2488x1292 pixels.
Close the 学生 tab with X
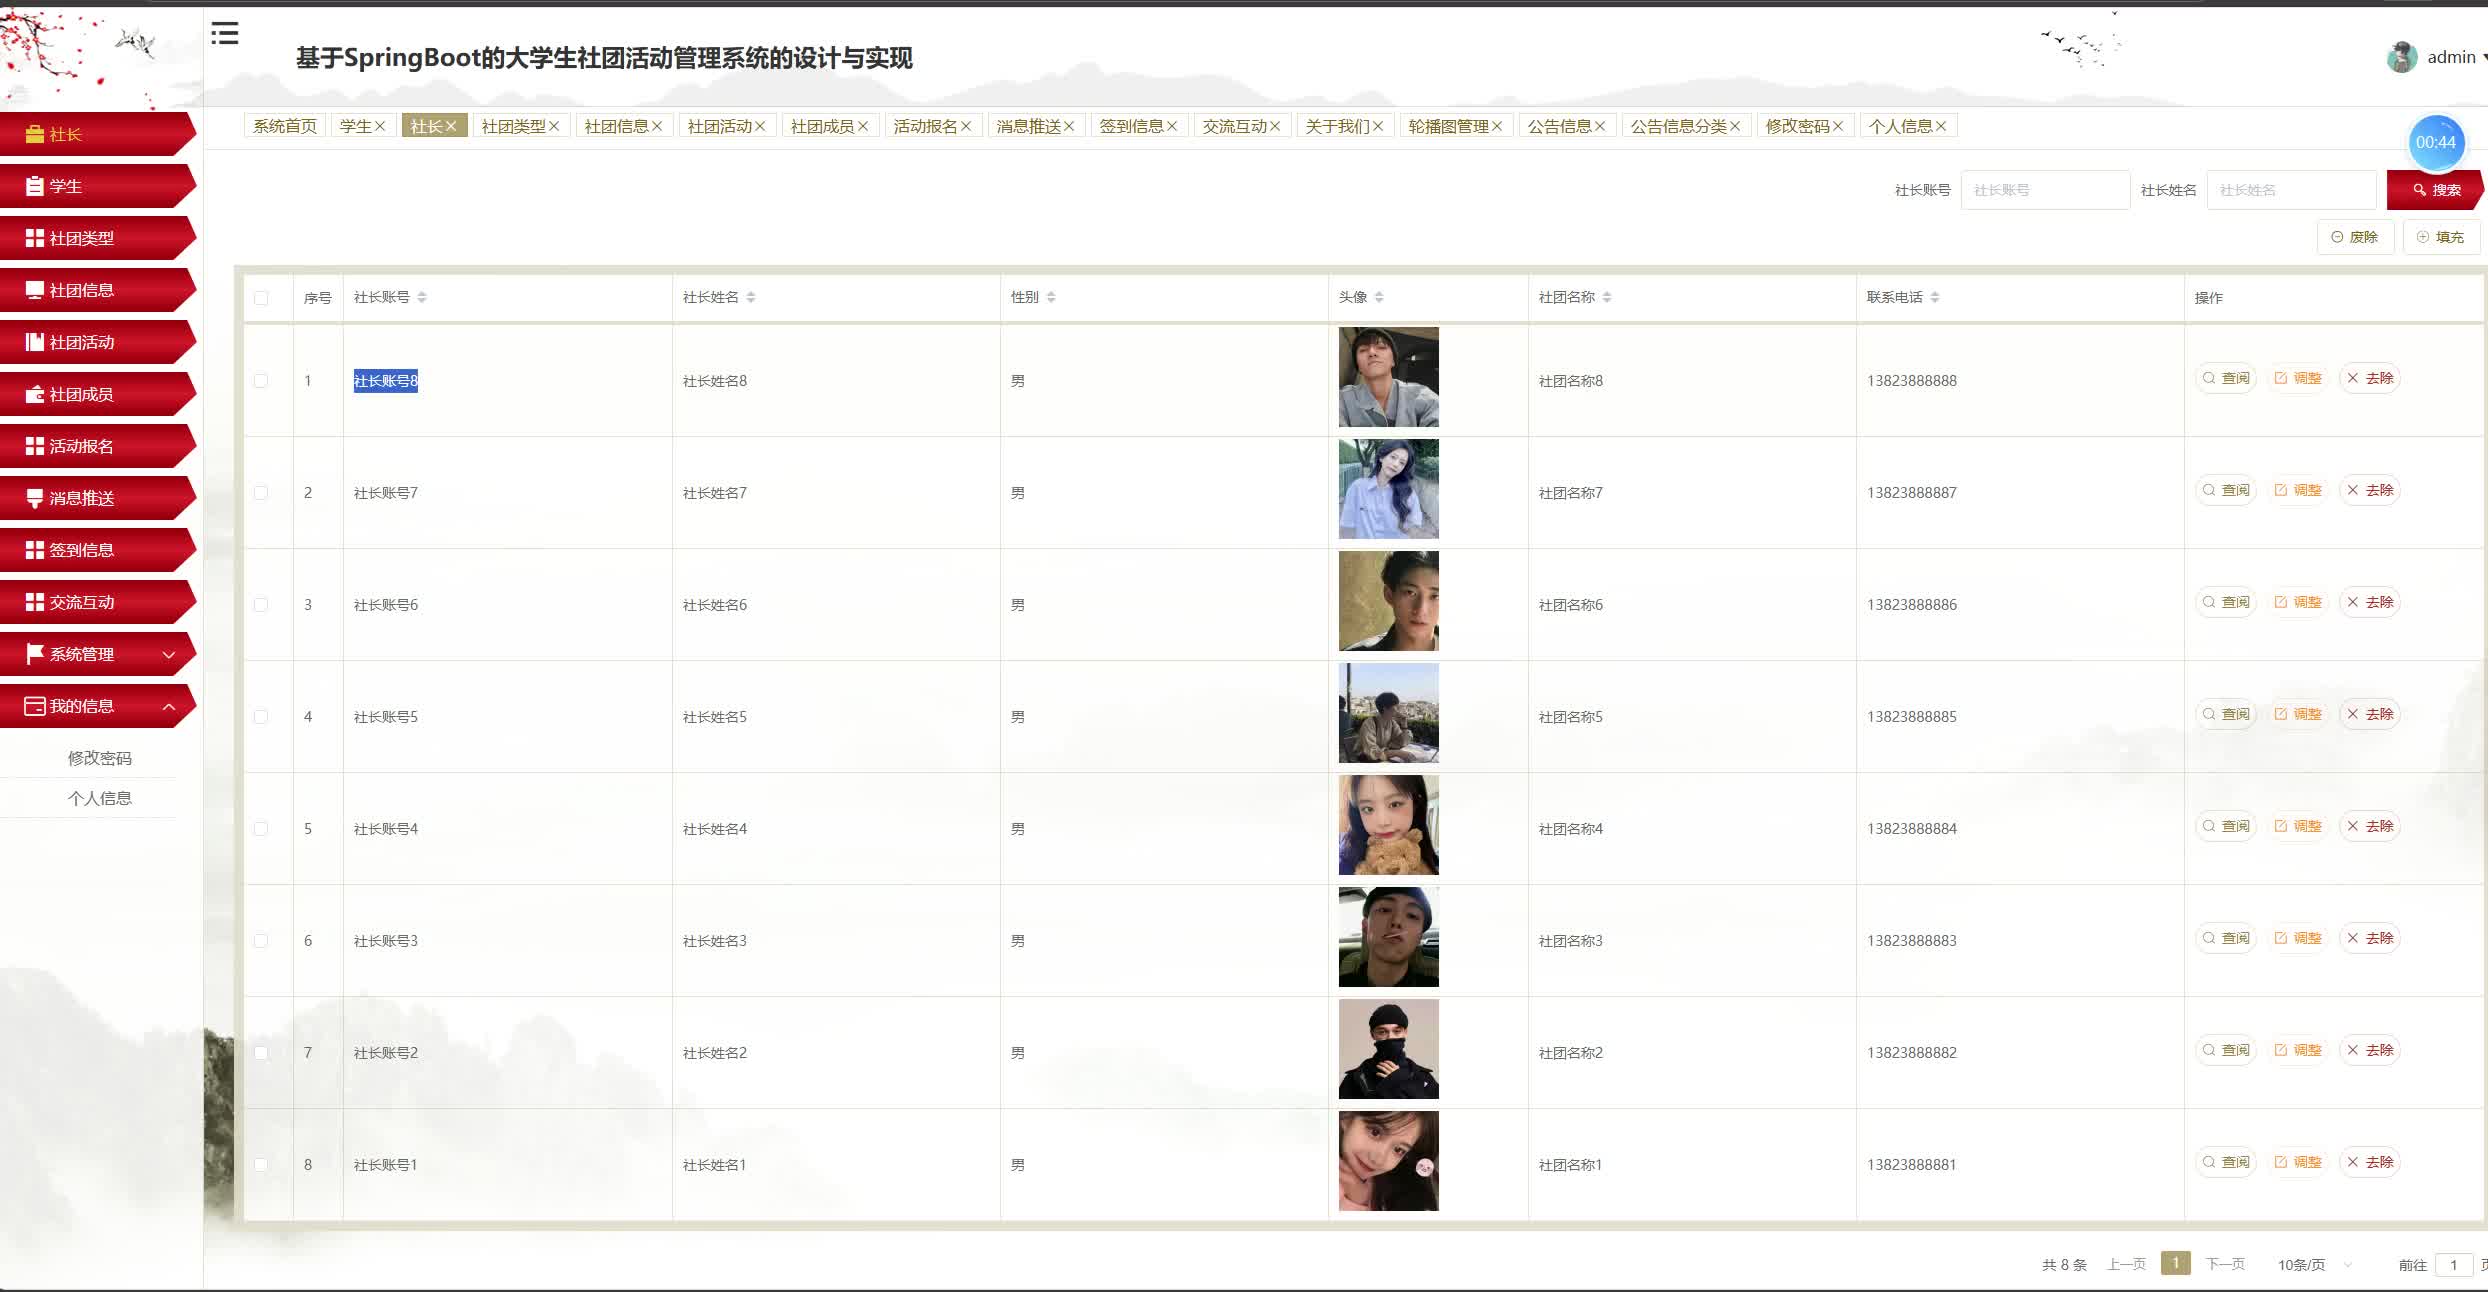[x=380, y=126]
